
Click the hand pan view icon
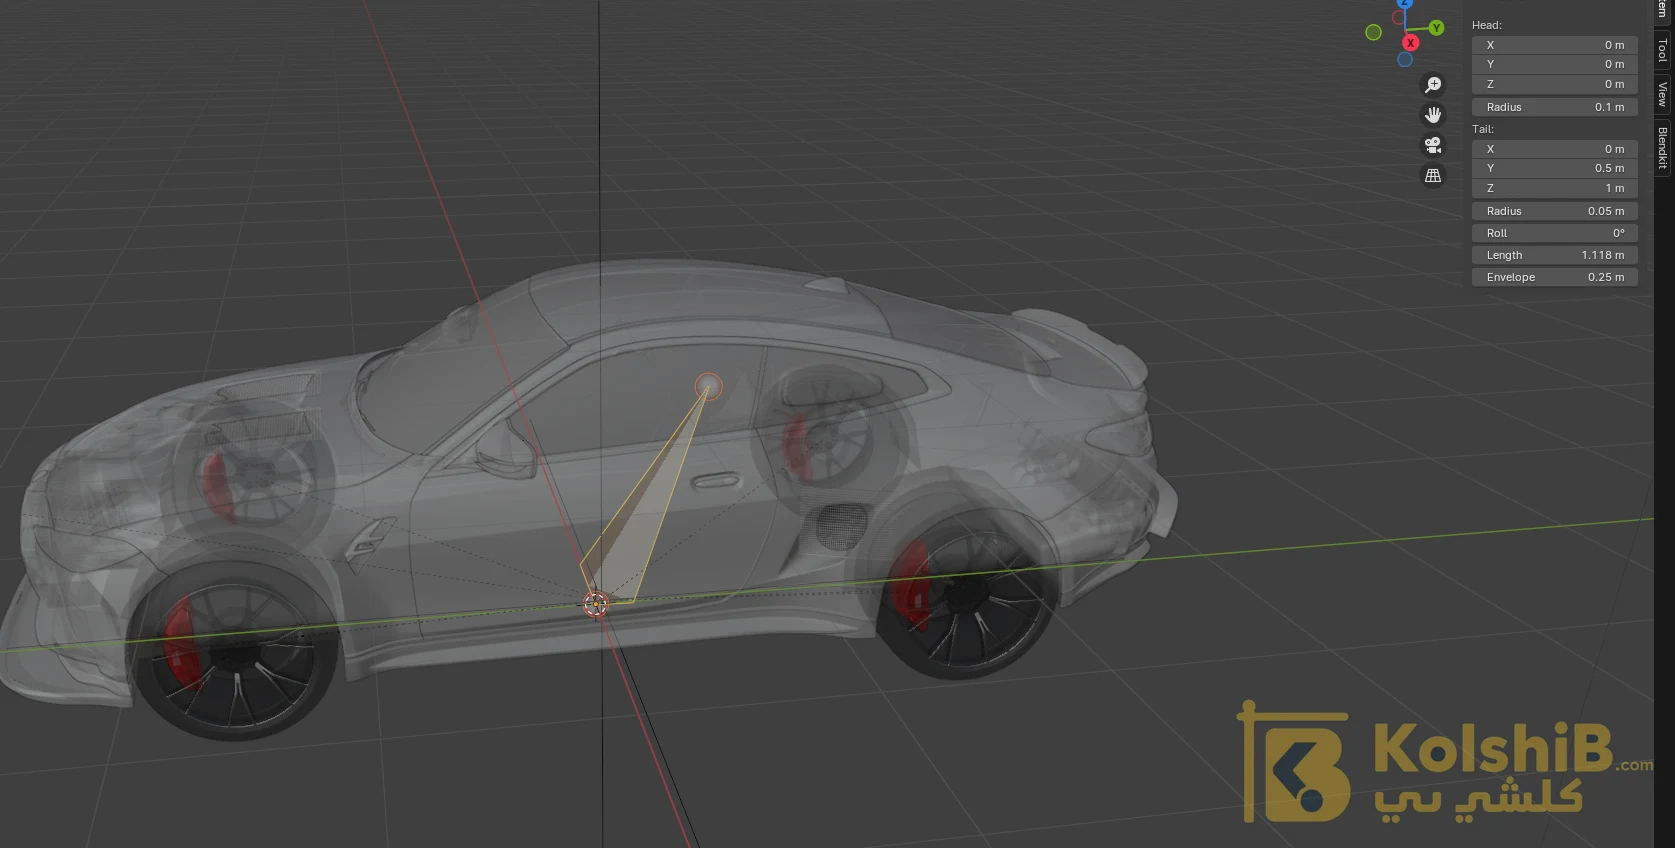point(1433,115)
